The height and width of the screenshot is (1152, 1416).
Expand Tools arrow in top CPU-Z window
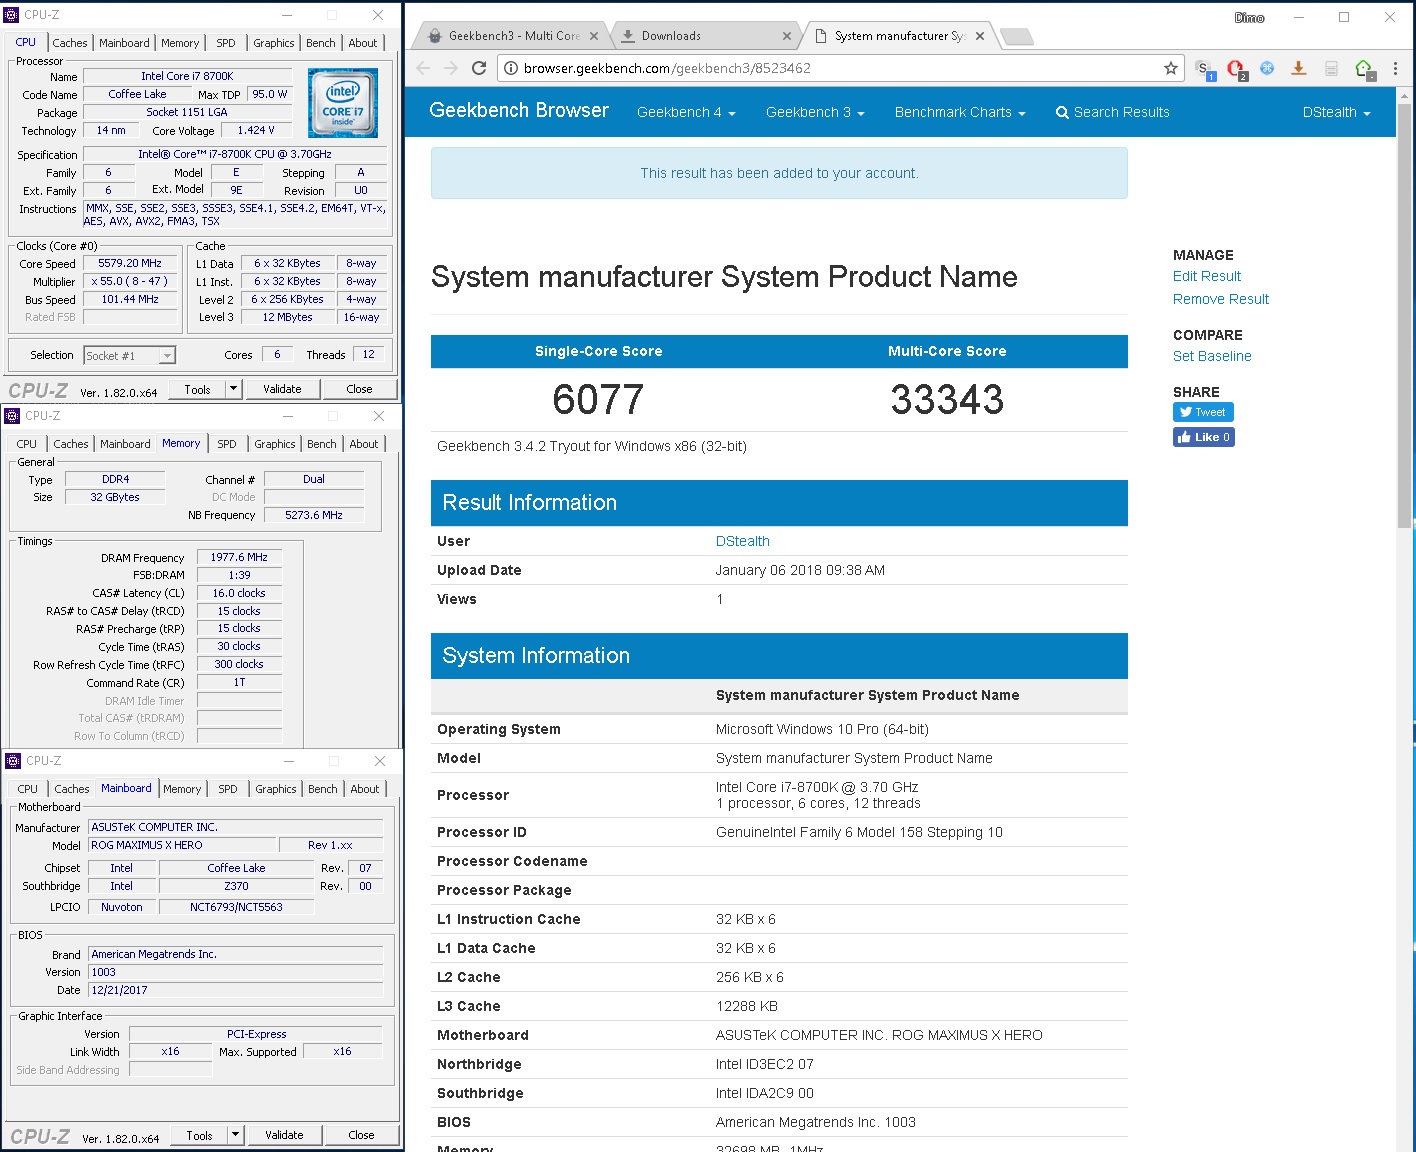click(234, 389)
